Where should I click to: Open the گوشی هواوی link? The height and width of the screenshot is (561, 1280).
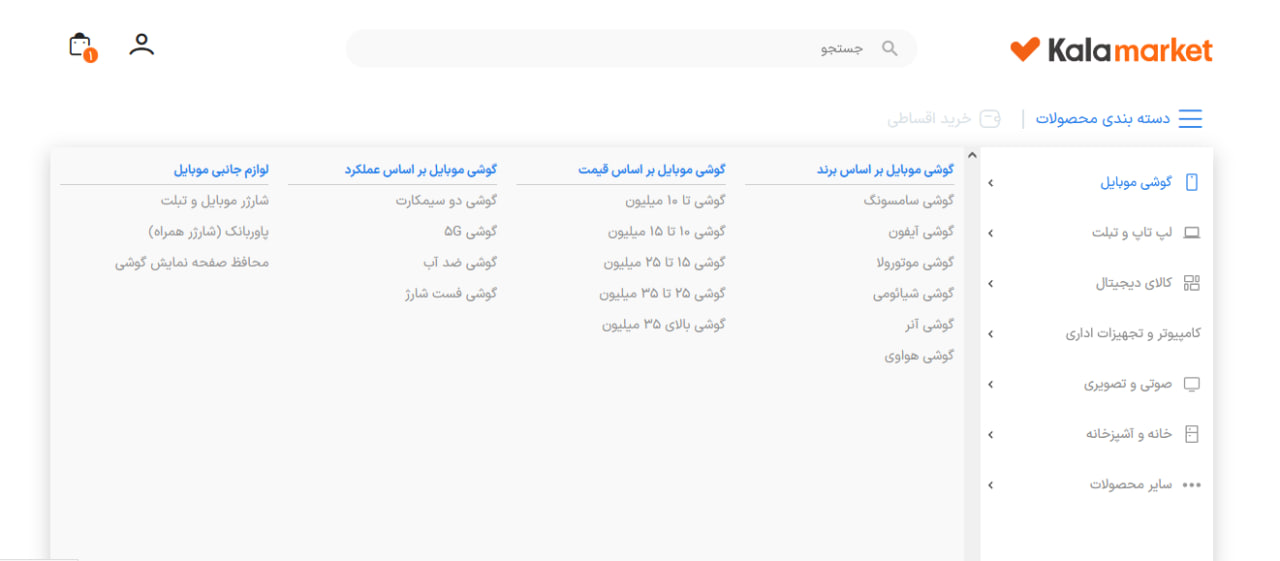(x=919, y=356)
